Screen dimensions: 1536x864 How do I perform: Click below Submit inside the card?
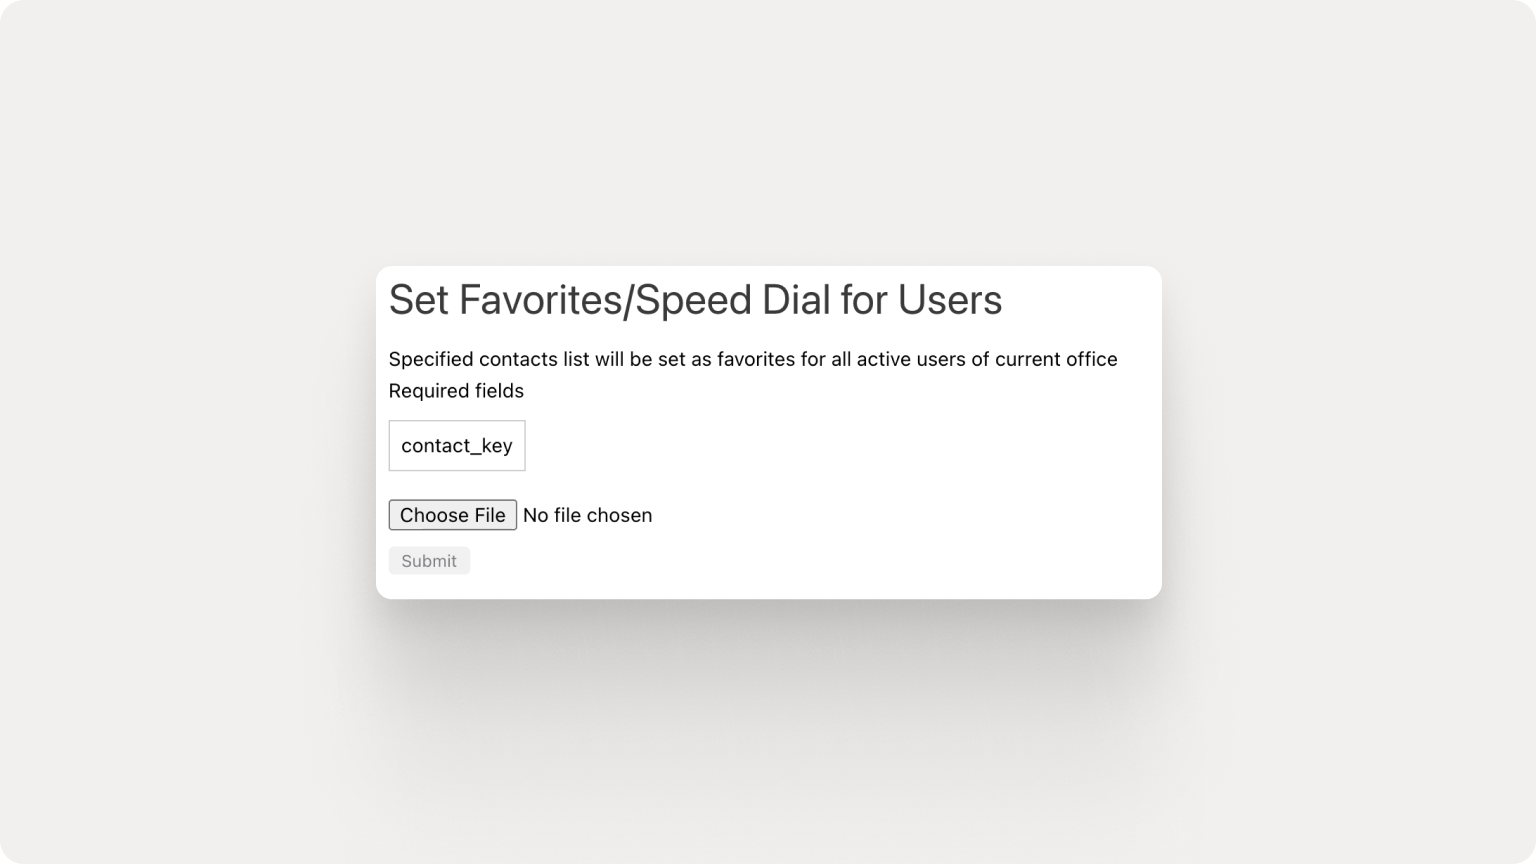click(x=600, y=585)
